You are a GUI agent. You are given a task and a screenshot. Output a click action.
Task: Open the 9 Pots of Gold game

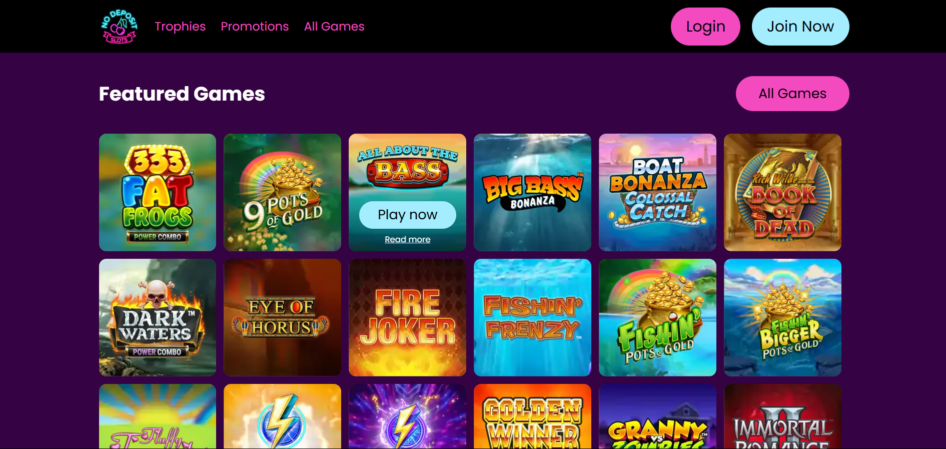tap(282, 193)
